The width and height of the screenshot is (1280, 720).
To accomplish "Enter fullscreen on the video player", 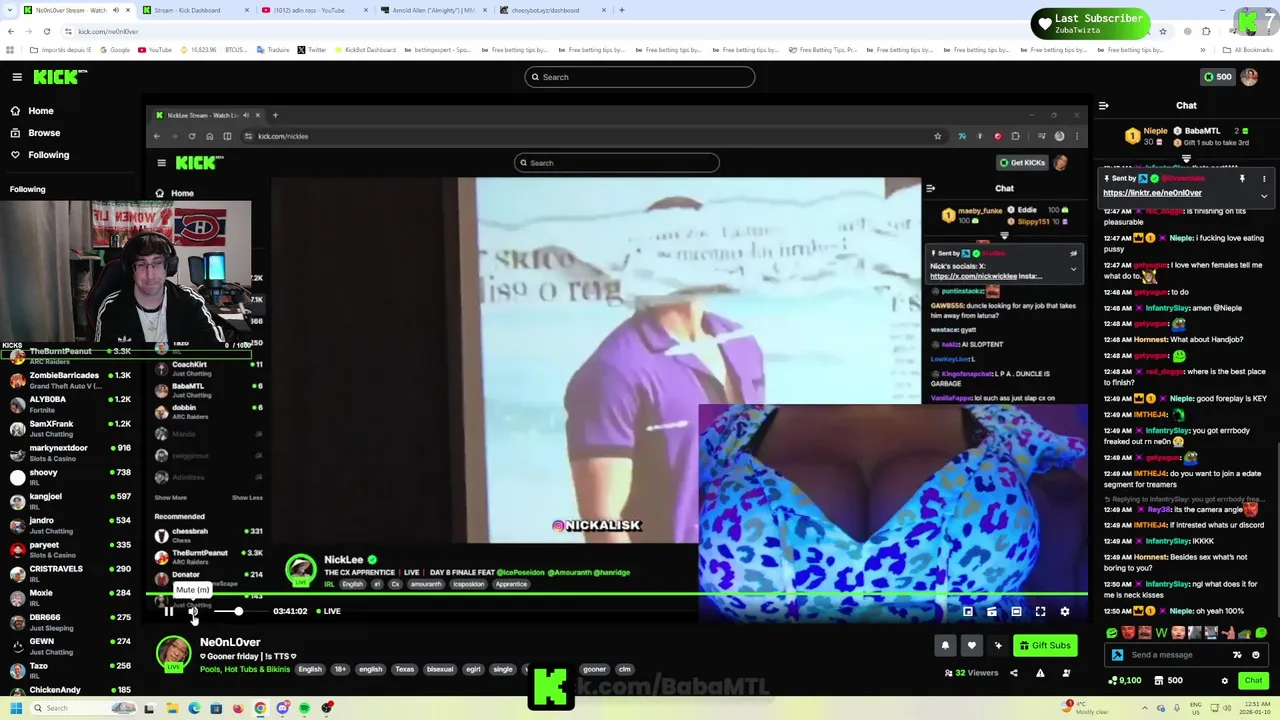I will pos(1040,611).
